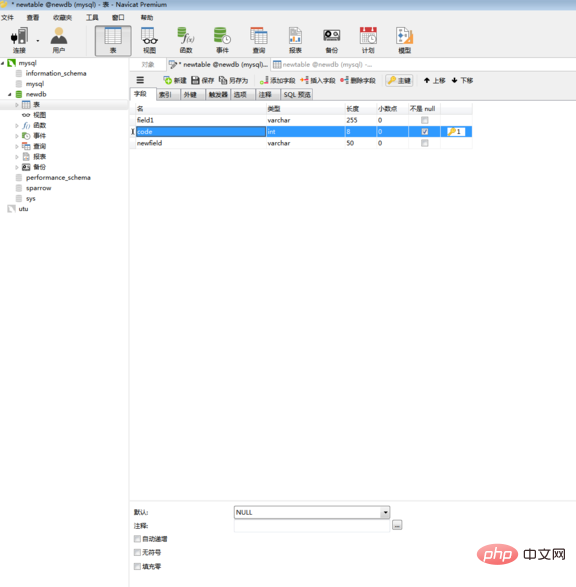Open the Tools (工具) menu
Viewport: 576px width, 587px height.
pos(92,18)
